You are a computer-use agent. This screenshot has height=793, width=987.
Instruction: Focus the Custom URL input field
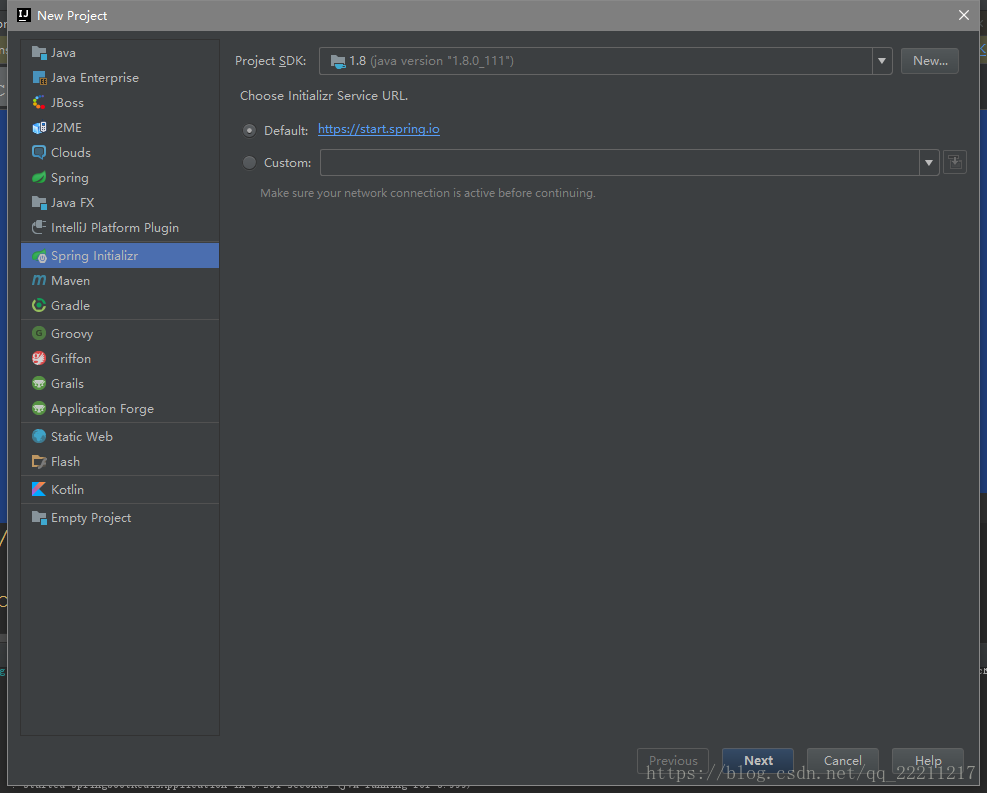(619, 162)
